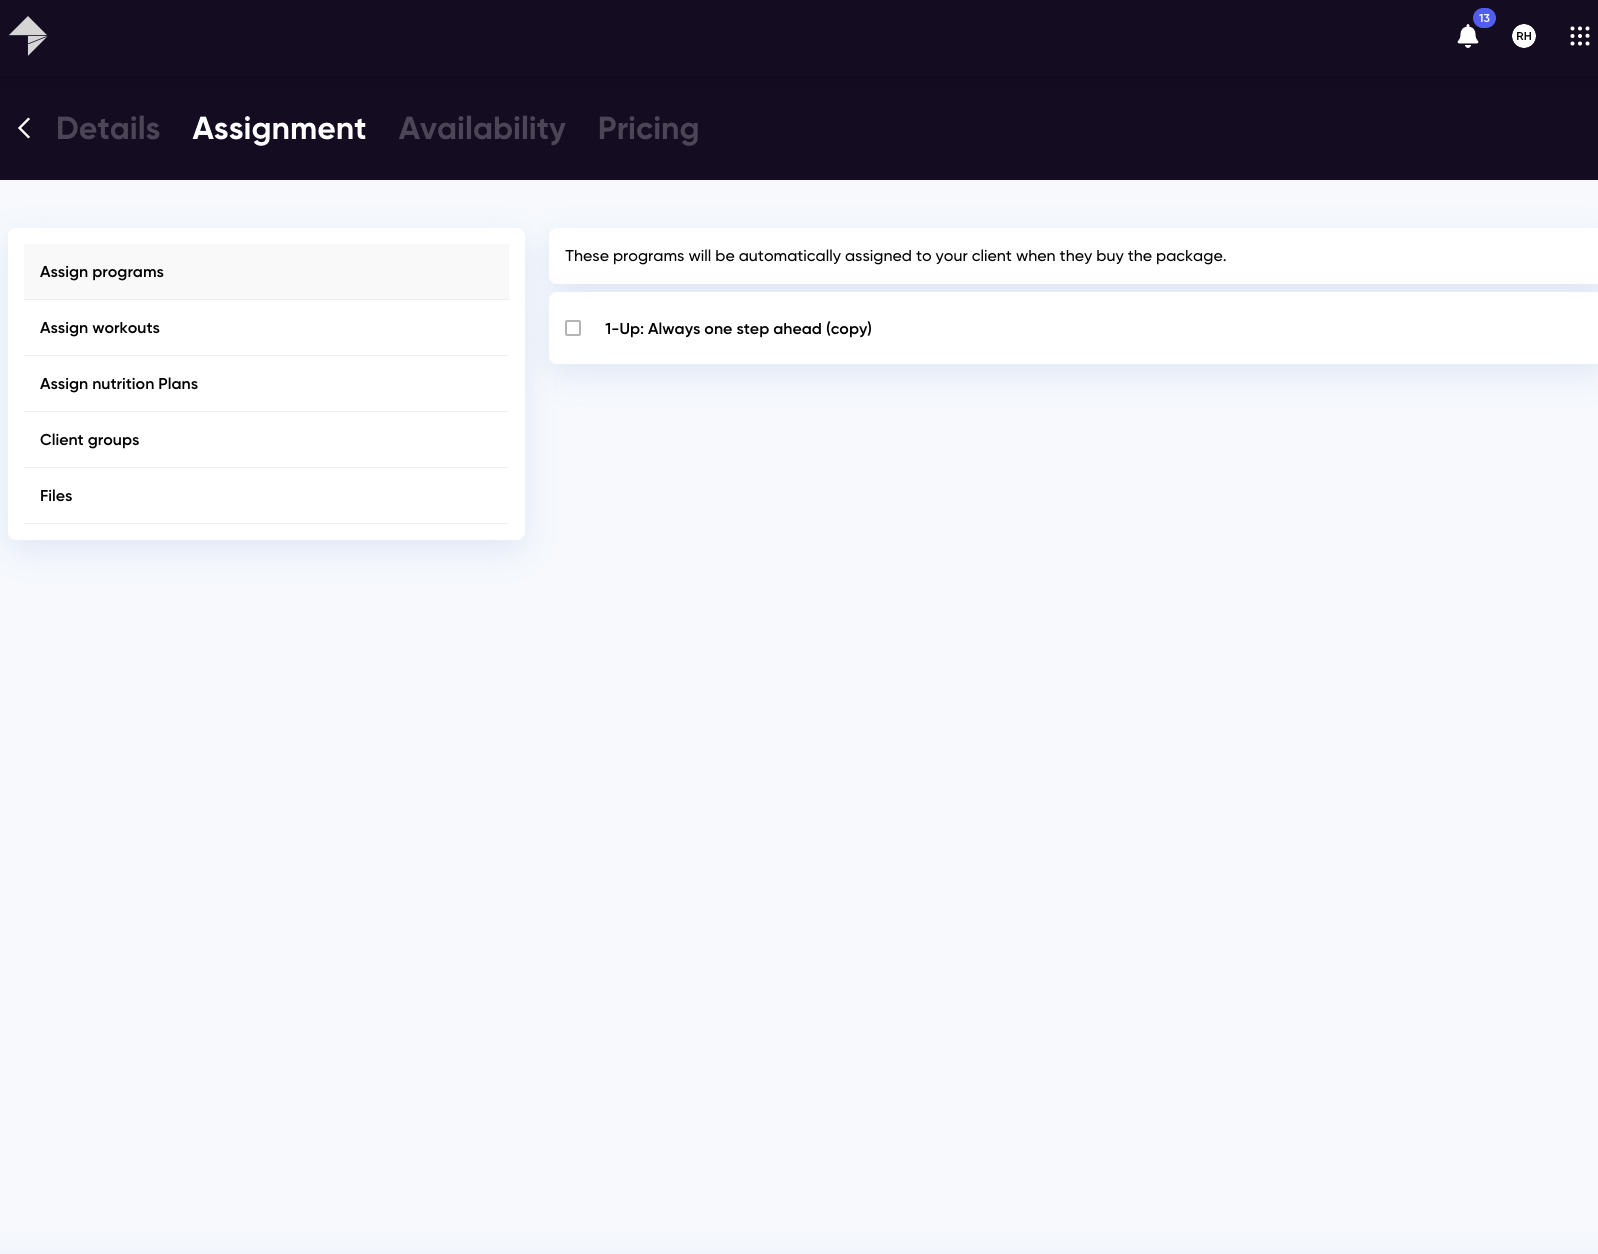Click the app logo in top-left corner

tap(28, 36)
